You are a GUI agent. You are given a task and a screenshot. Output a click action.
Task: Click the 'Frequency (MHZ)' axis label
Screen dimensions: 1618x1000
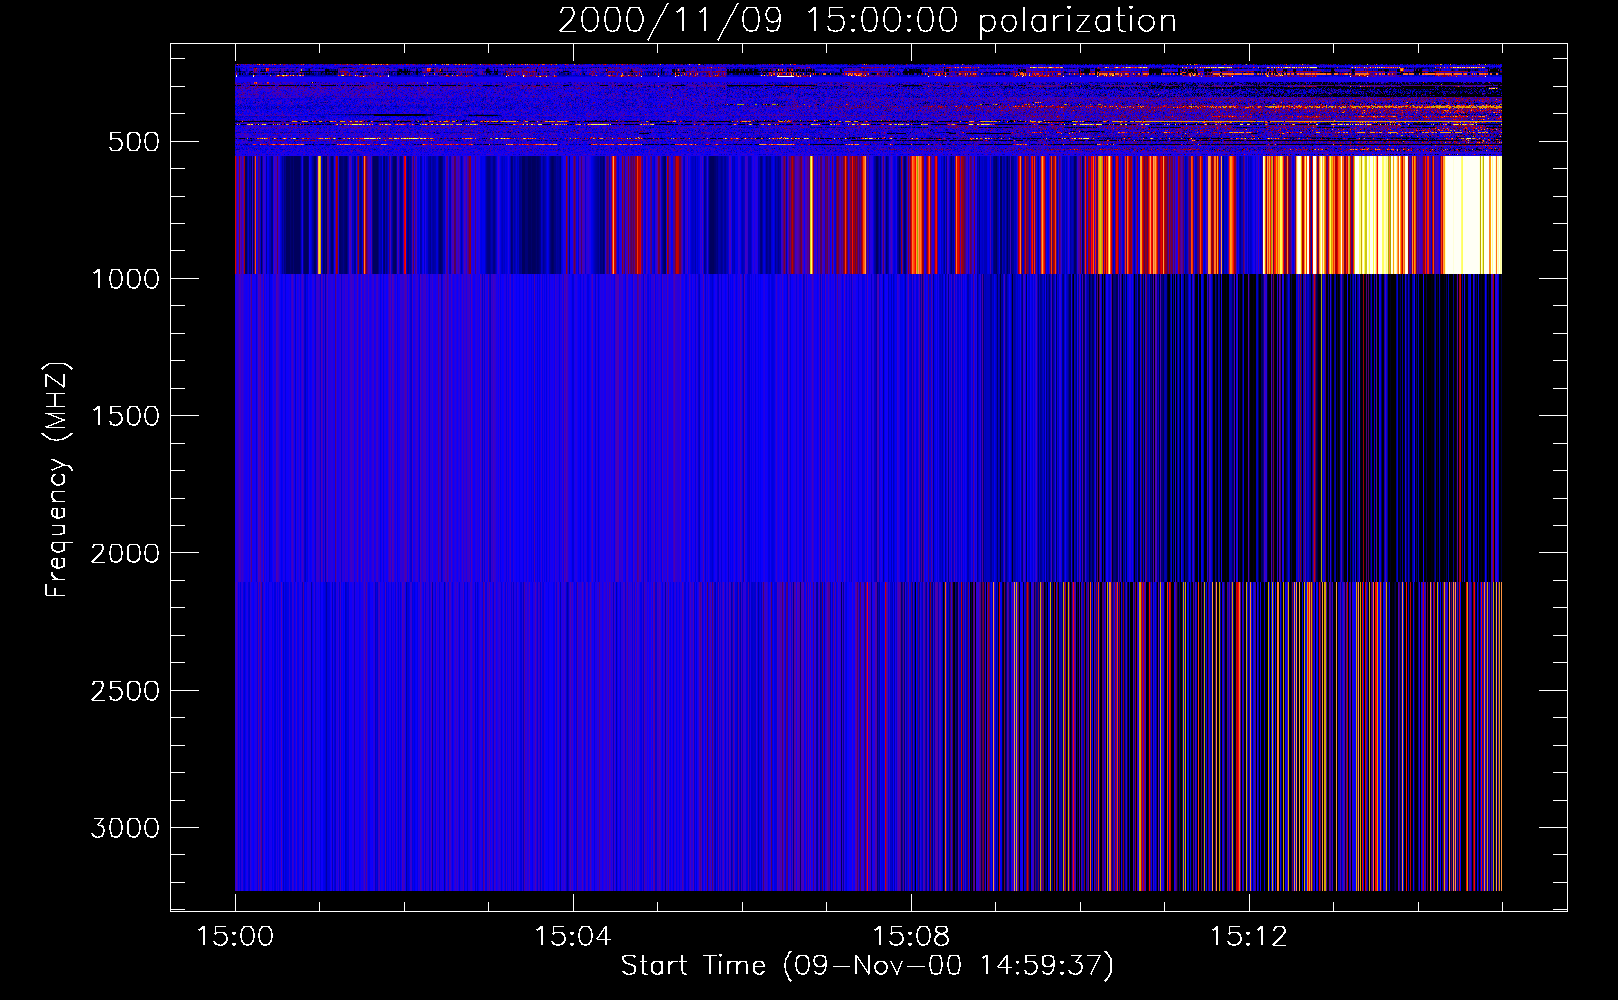[57, 480]
